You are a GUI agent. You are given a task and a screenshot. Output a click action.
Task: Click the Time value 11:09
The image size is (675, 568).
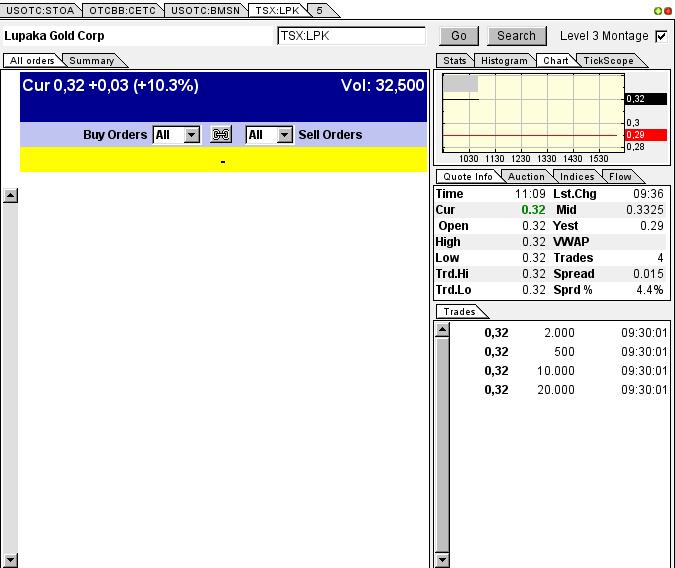click(530, 194)
